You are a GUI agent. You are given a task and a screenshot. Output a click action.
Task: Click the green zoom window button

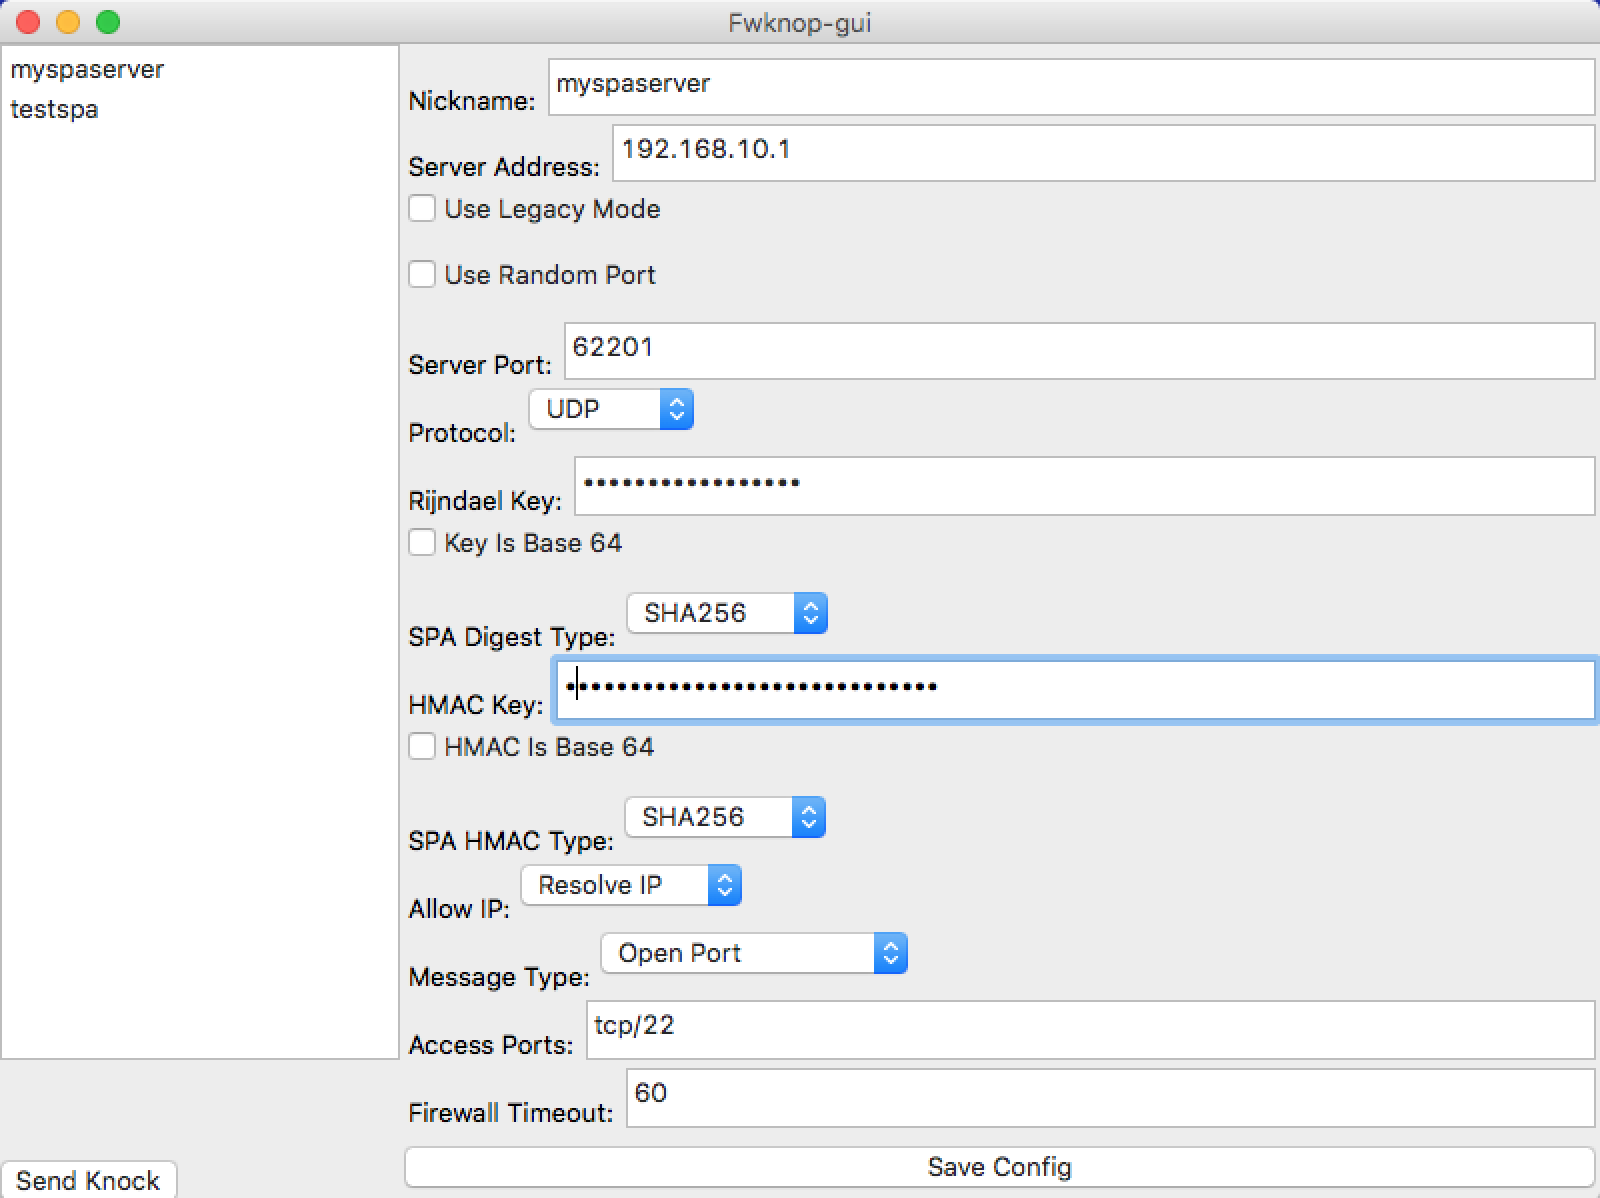[108, 22]
